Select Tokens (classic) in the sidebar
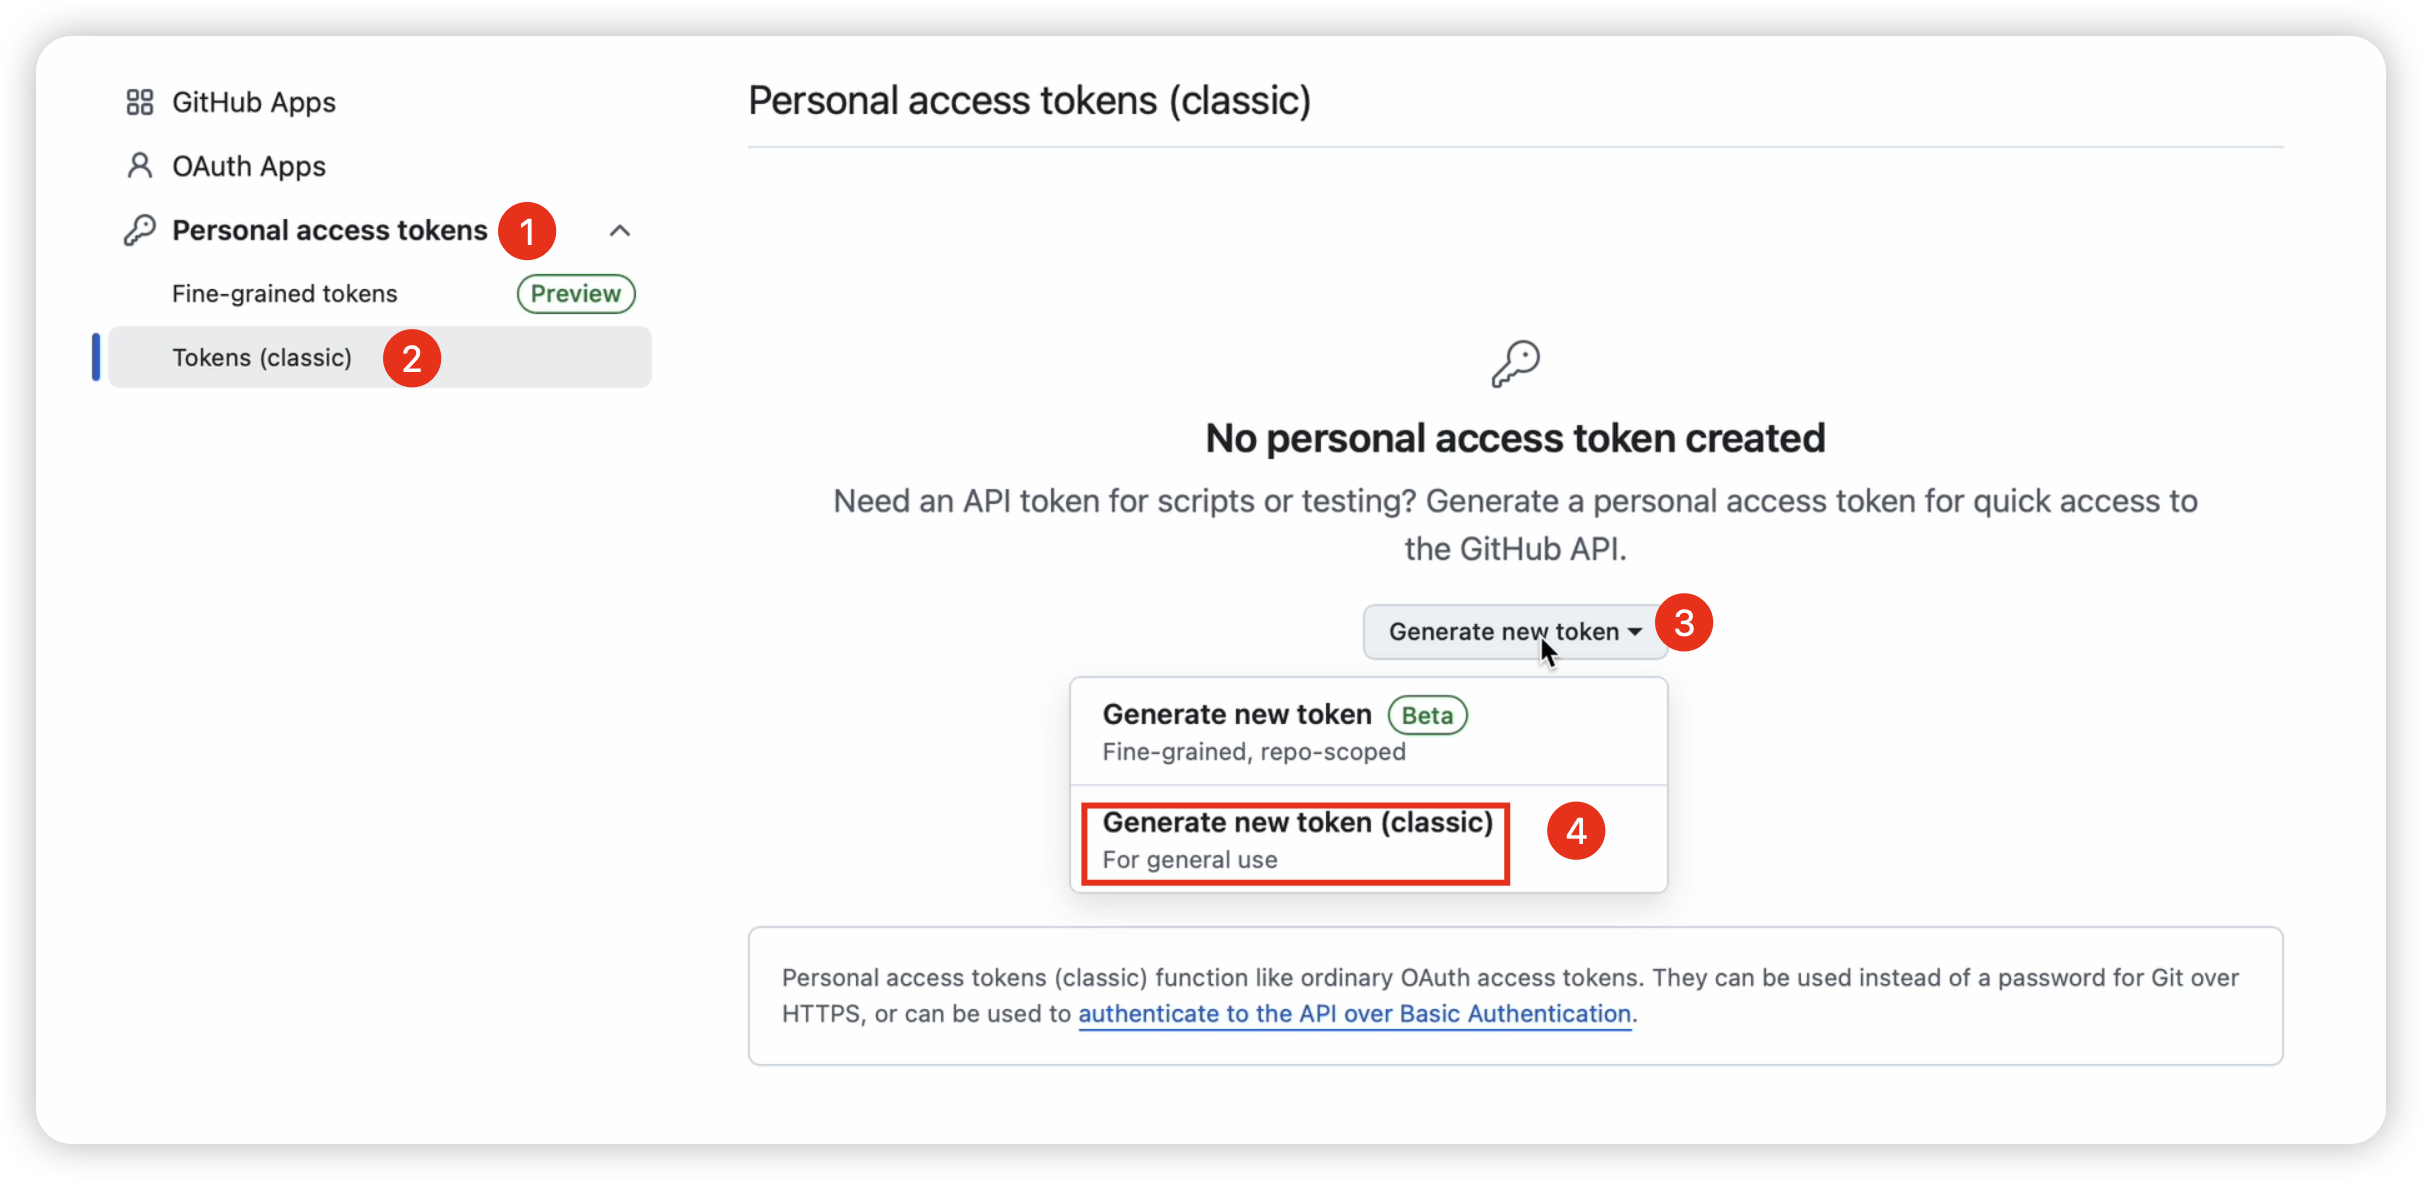 (x=262, y=358)
